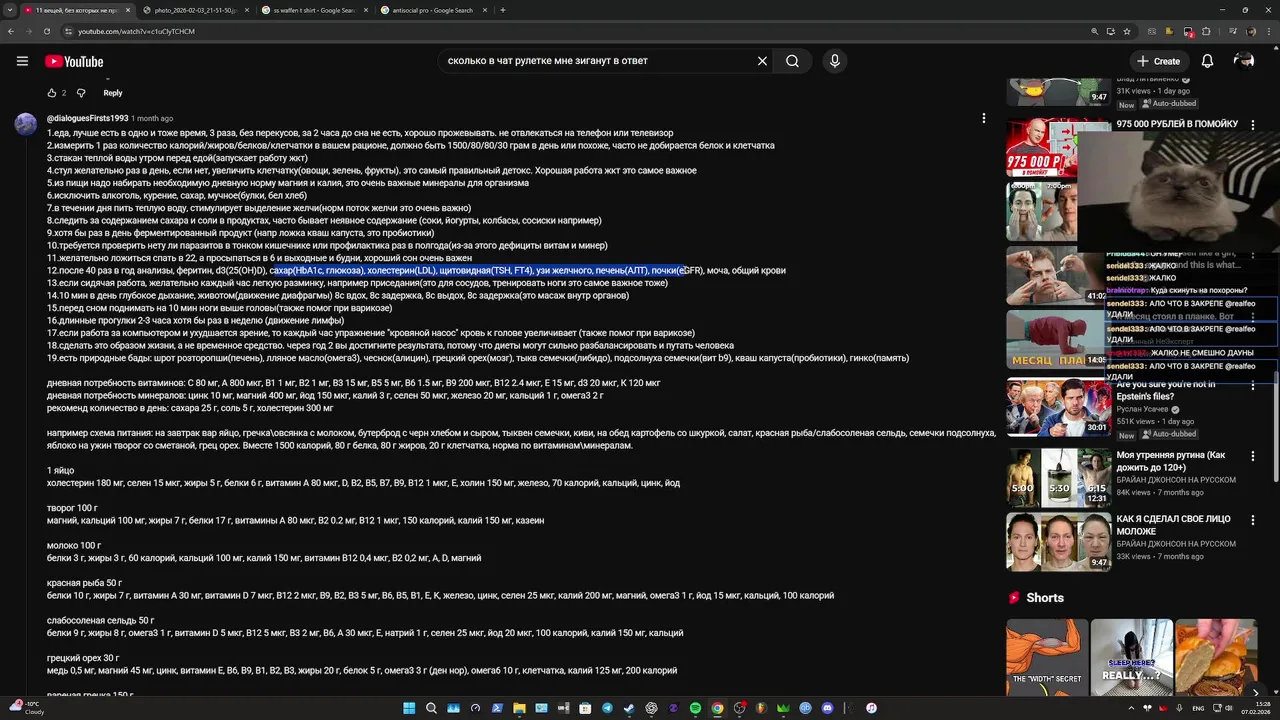Open Steam from the taskbar
The height and width of the screenshot is (720, 1280).
[629, 708]
